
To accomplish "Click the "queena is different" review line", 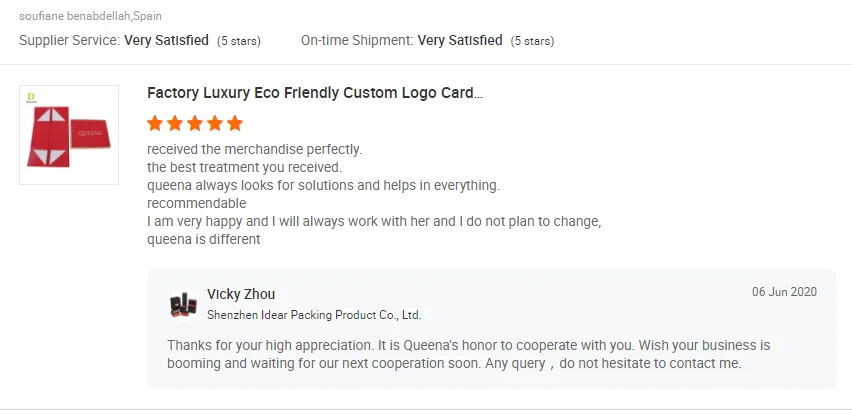I will [x=203, y=239].
